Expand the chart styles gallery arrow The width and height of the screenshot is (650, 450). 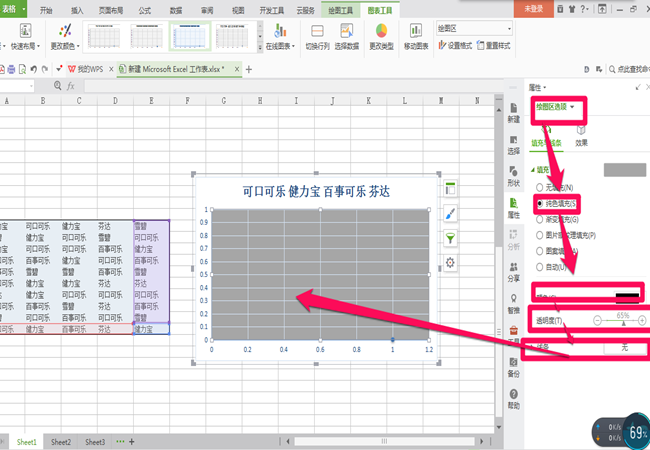pyautogui.click(x=260, y=47)
